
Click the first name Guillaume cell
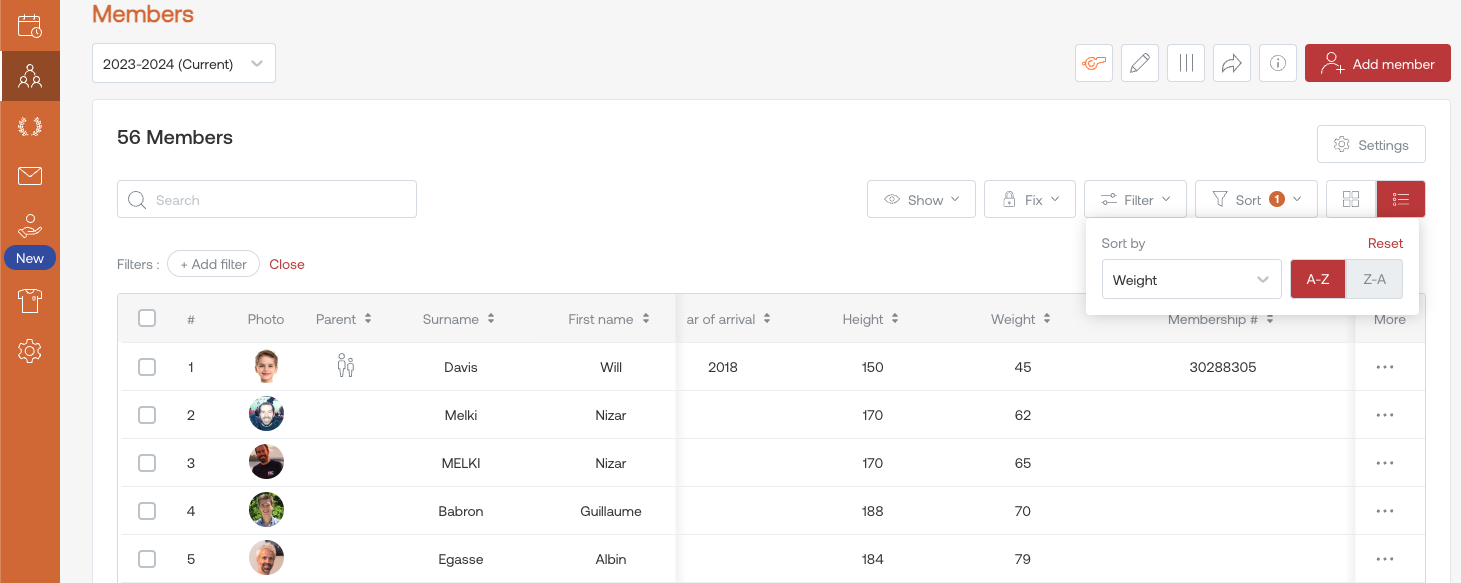coord(611,511)
